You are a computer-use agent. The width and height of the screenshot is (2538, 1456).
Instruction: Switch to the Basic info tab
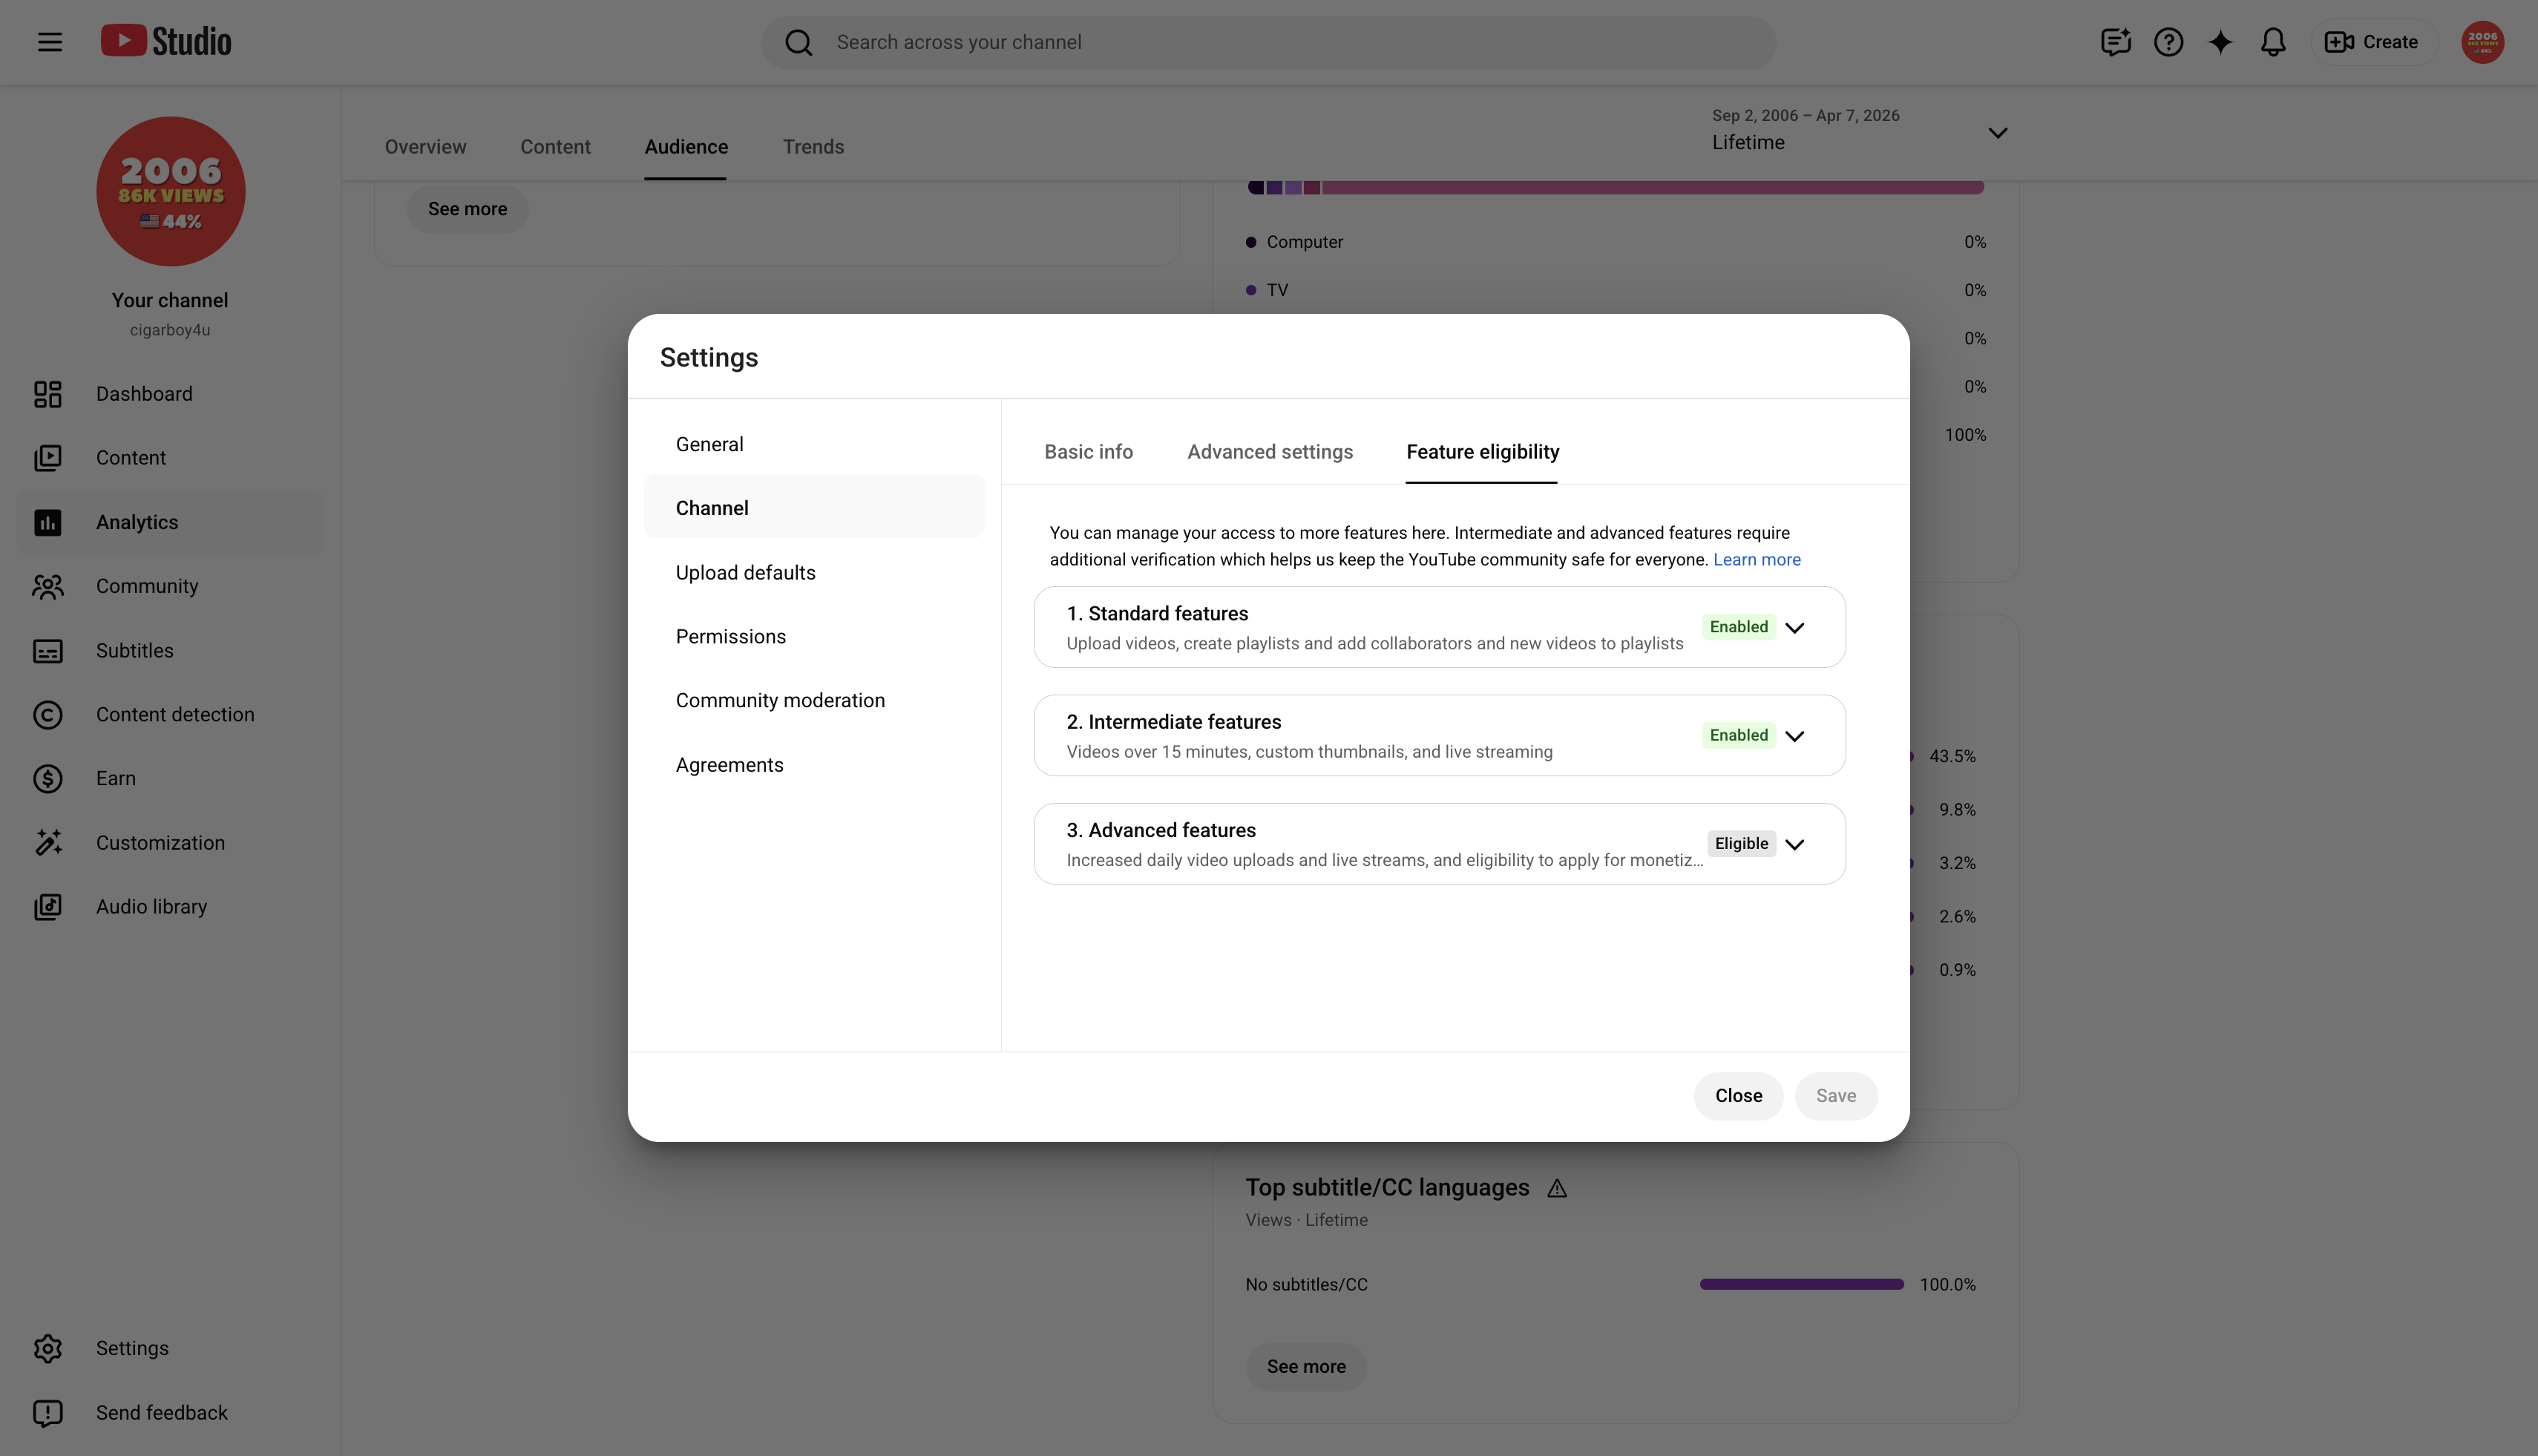pos(1089,452)
